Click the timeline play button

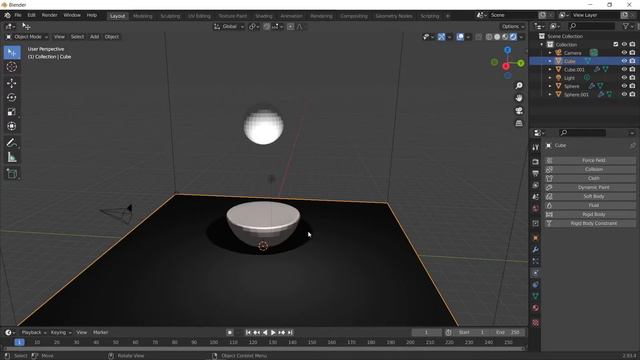click(x=273, y=333)
